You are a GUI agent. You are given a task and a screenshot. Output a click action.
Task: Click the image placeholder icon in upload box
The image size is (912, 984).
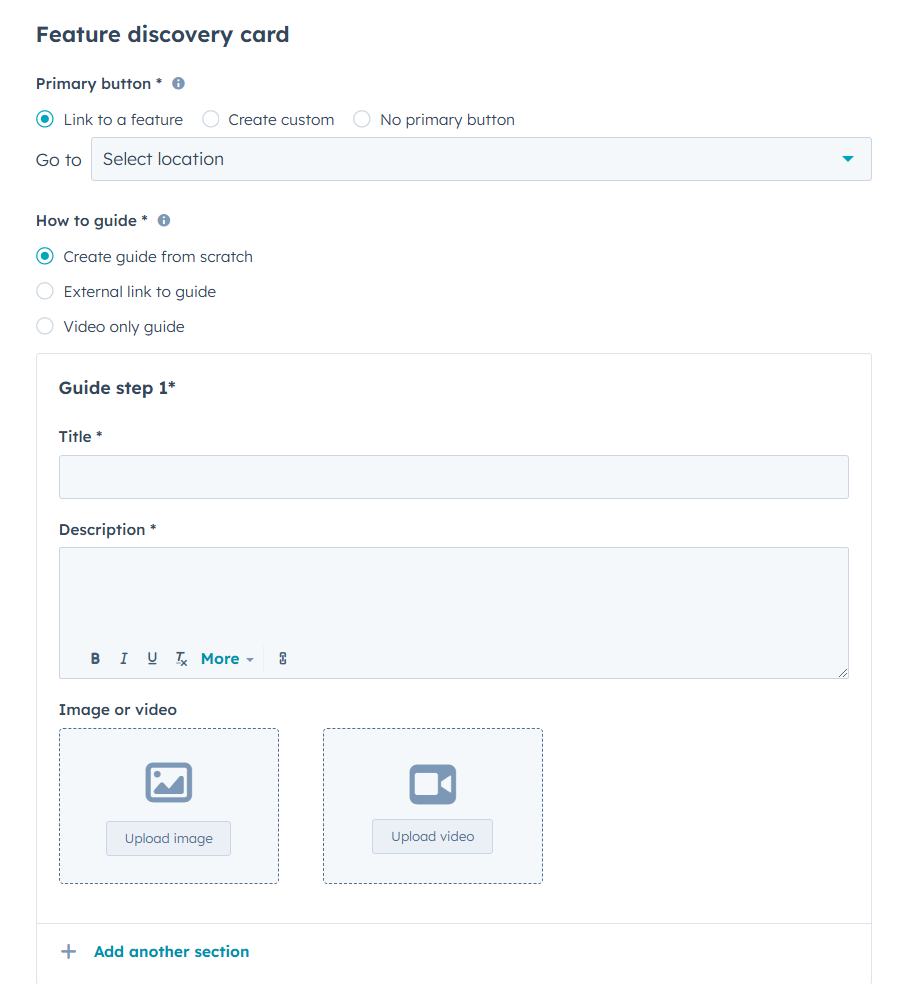point(168,783)
